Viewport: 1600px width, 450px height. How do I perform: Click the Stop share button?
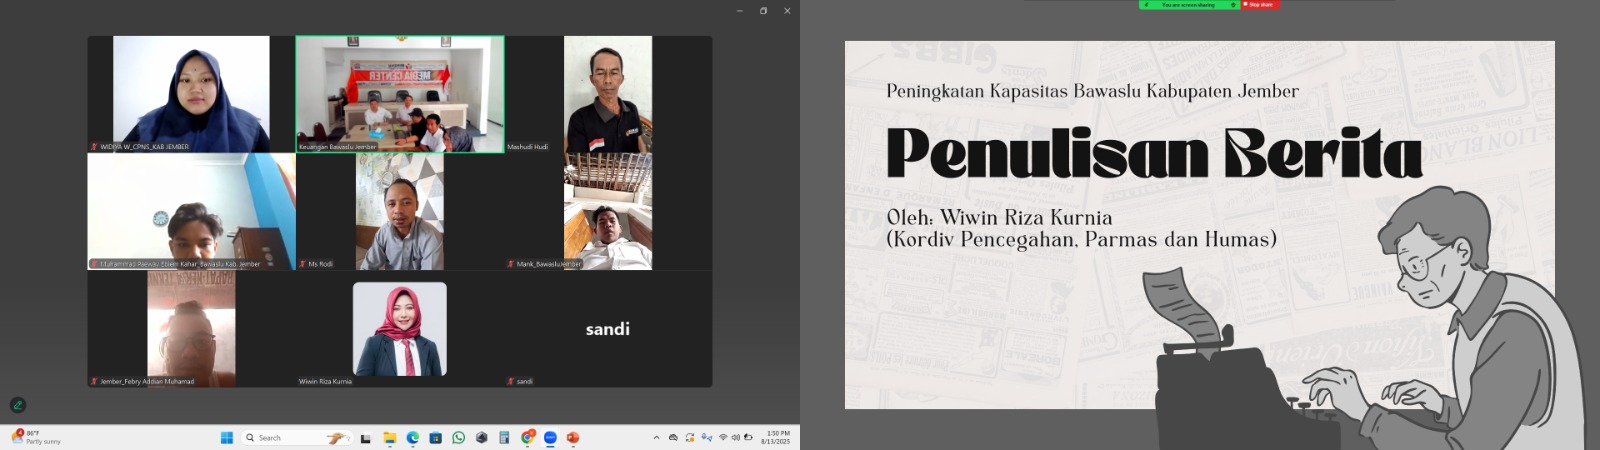1260,5
